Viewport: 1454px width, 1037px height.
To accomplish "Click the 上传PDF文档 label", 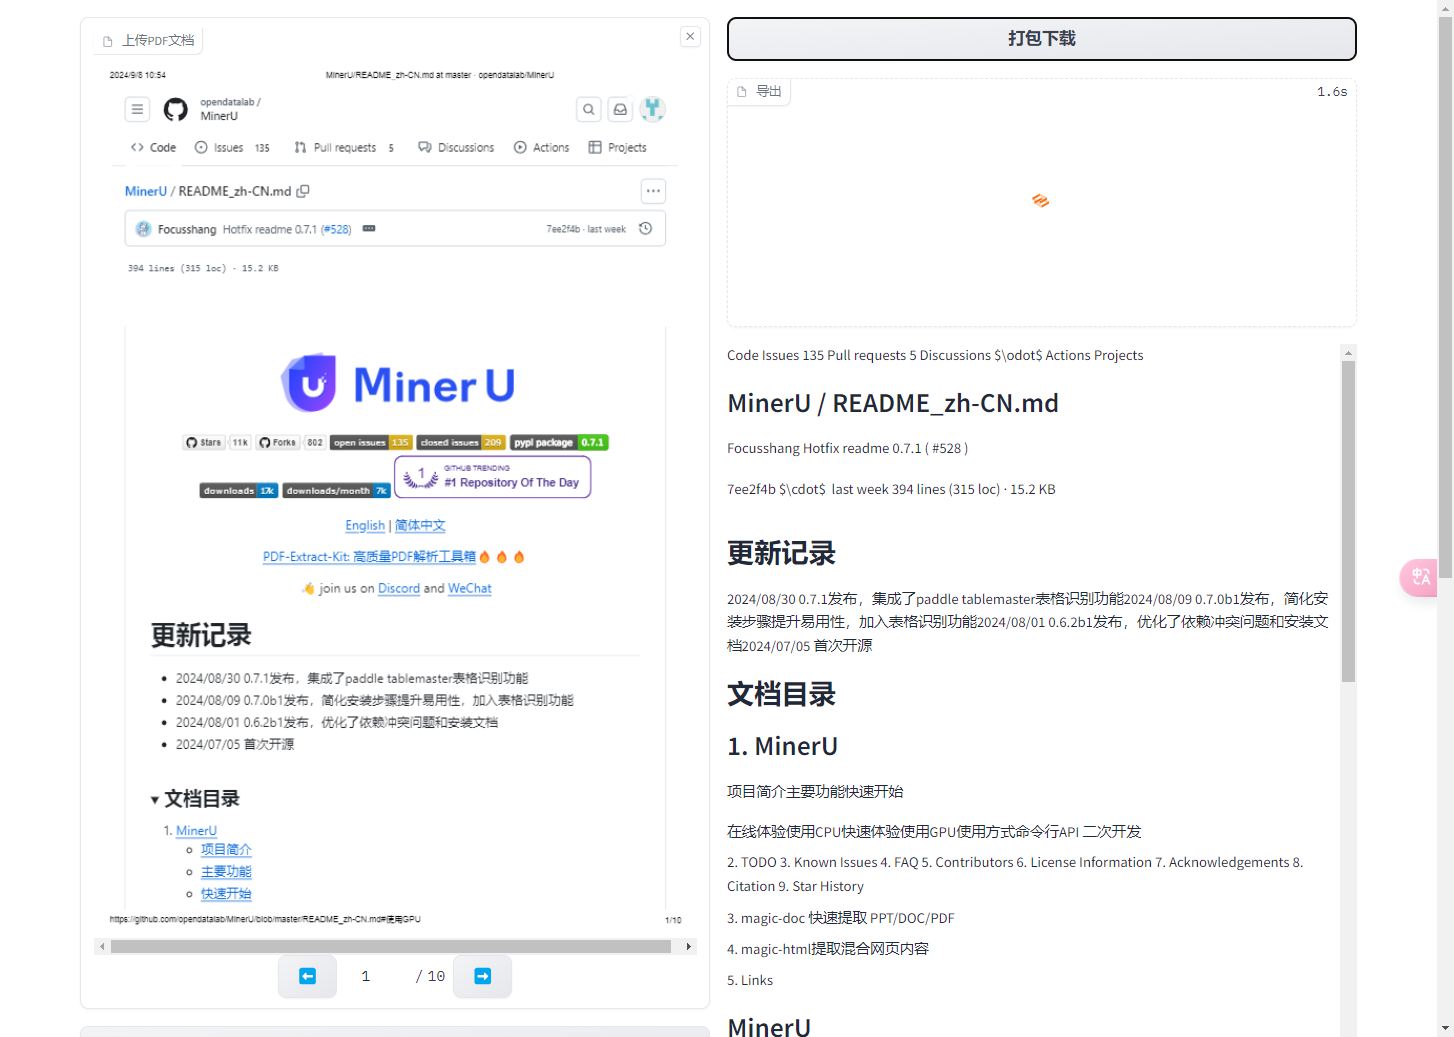I will [149, 41].
